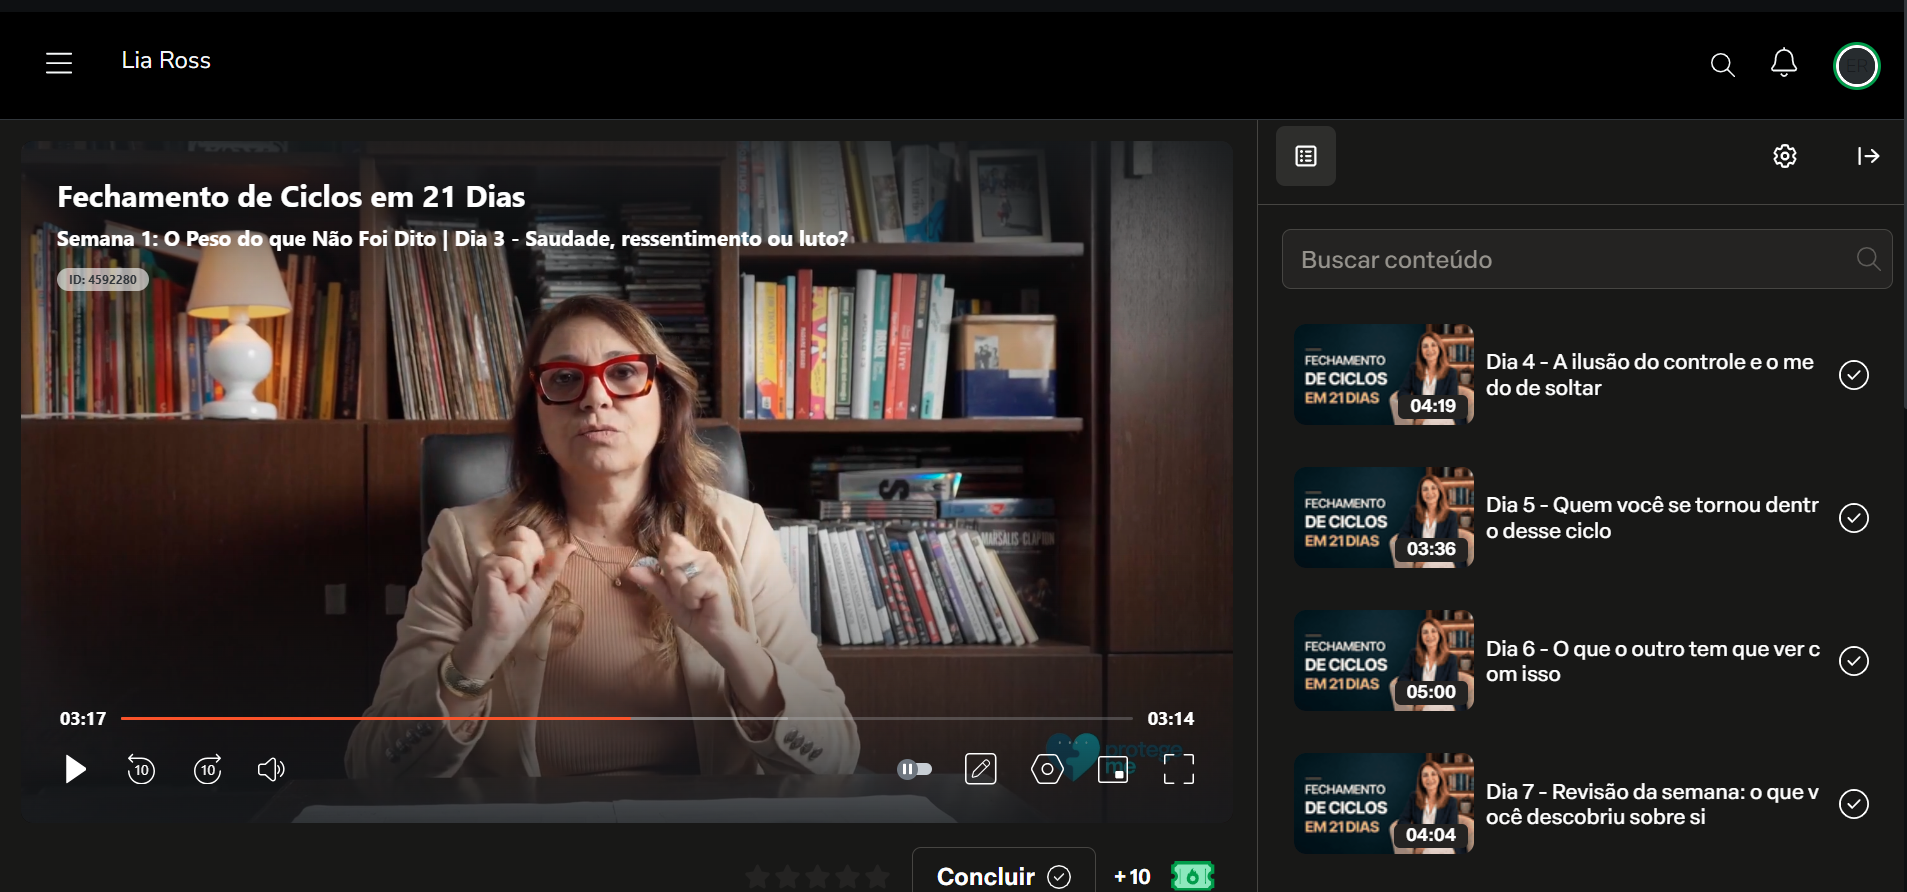Toggle completion check for Dia 6
Screen dimensions: 1907x892
(x=1854, y=661)
